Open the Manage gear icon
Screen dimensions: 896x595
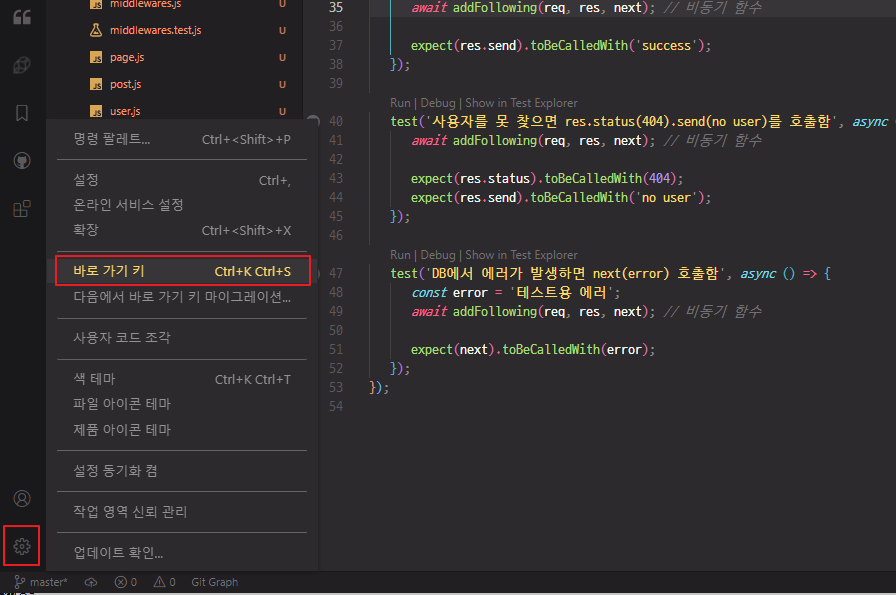coord(22,546)
